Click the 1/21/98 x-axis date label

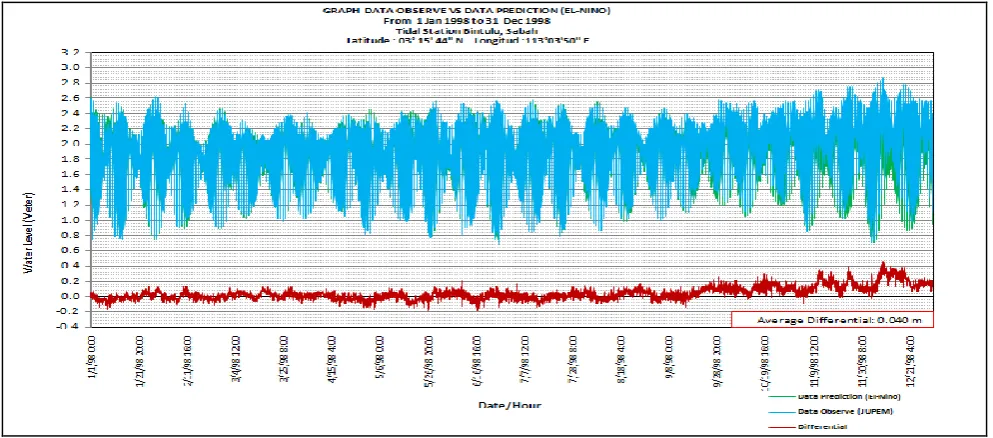click(x=139, y=361)
